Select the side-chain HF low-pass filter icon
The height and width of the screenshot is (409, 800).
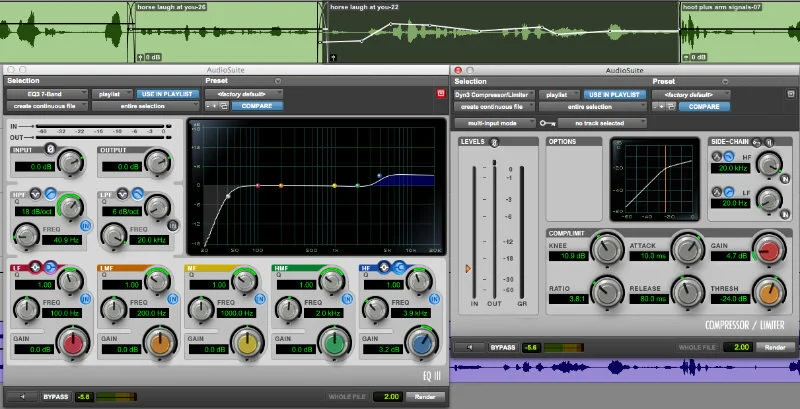click(729, 156)
